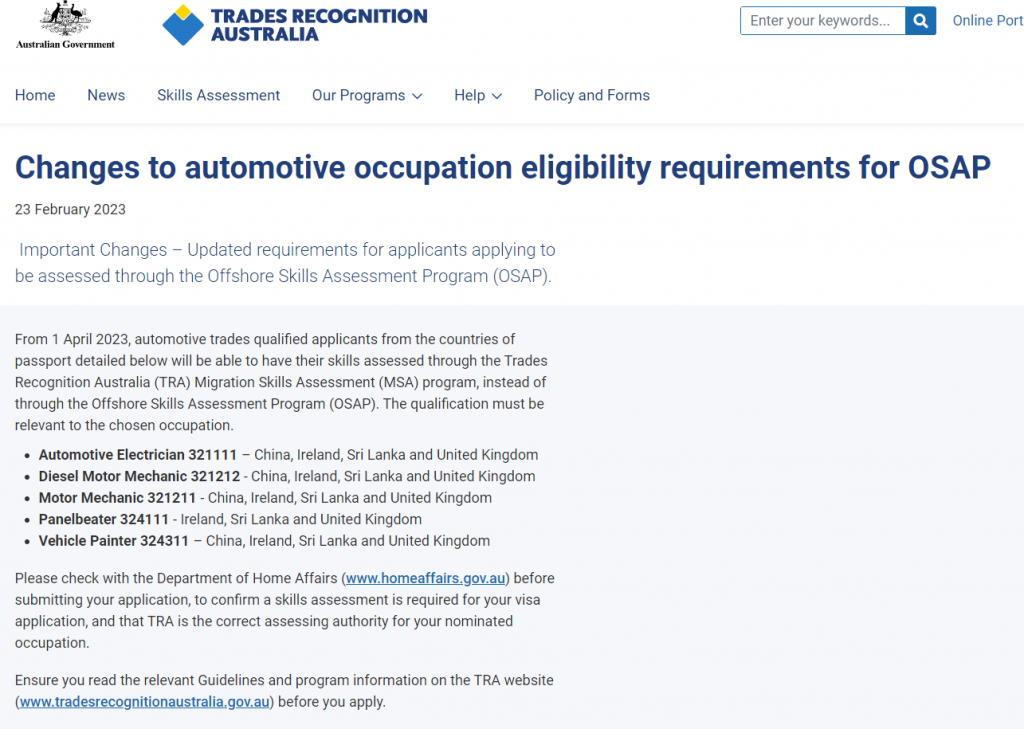The image size is (1024, 729).
Task: Click the Diesel Motor Mechanic 321212 entry
Action: point(139,476)
